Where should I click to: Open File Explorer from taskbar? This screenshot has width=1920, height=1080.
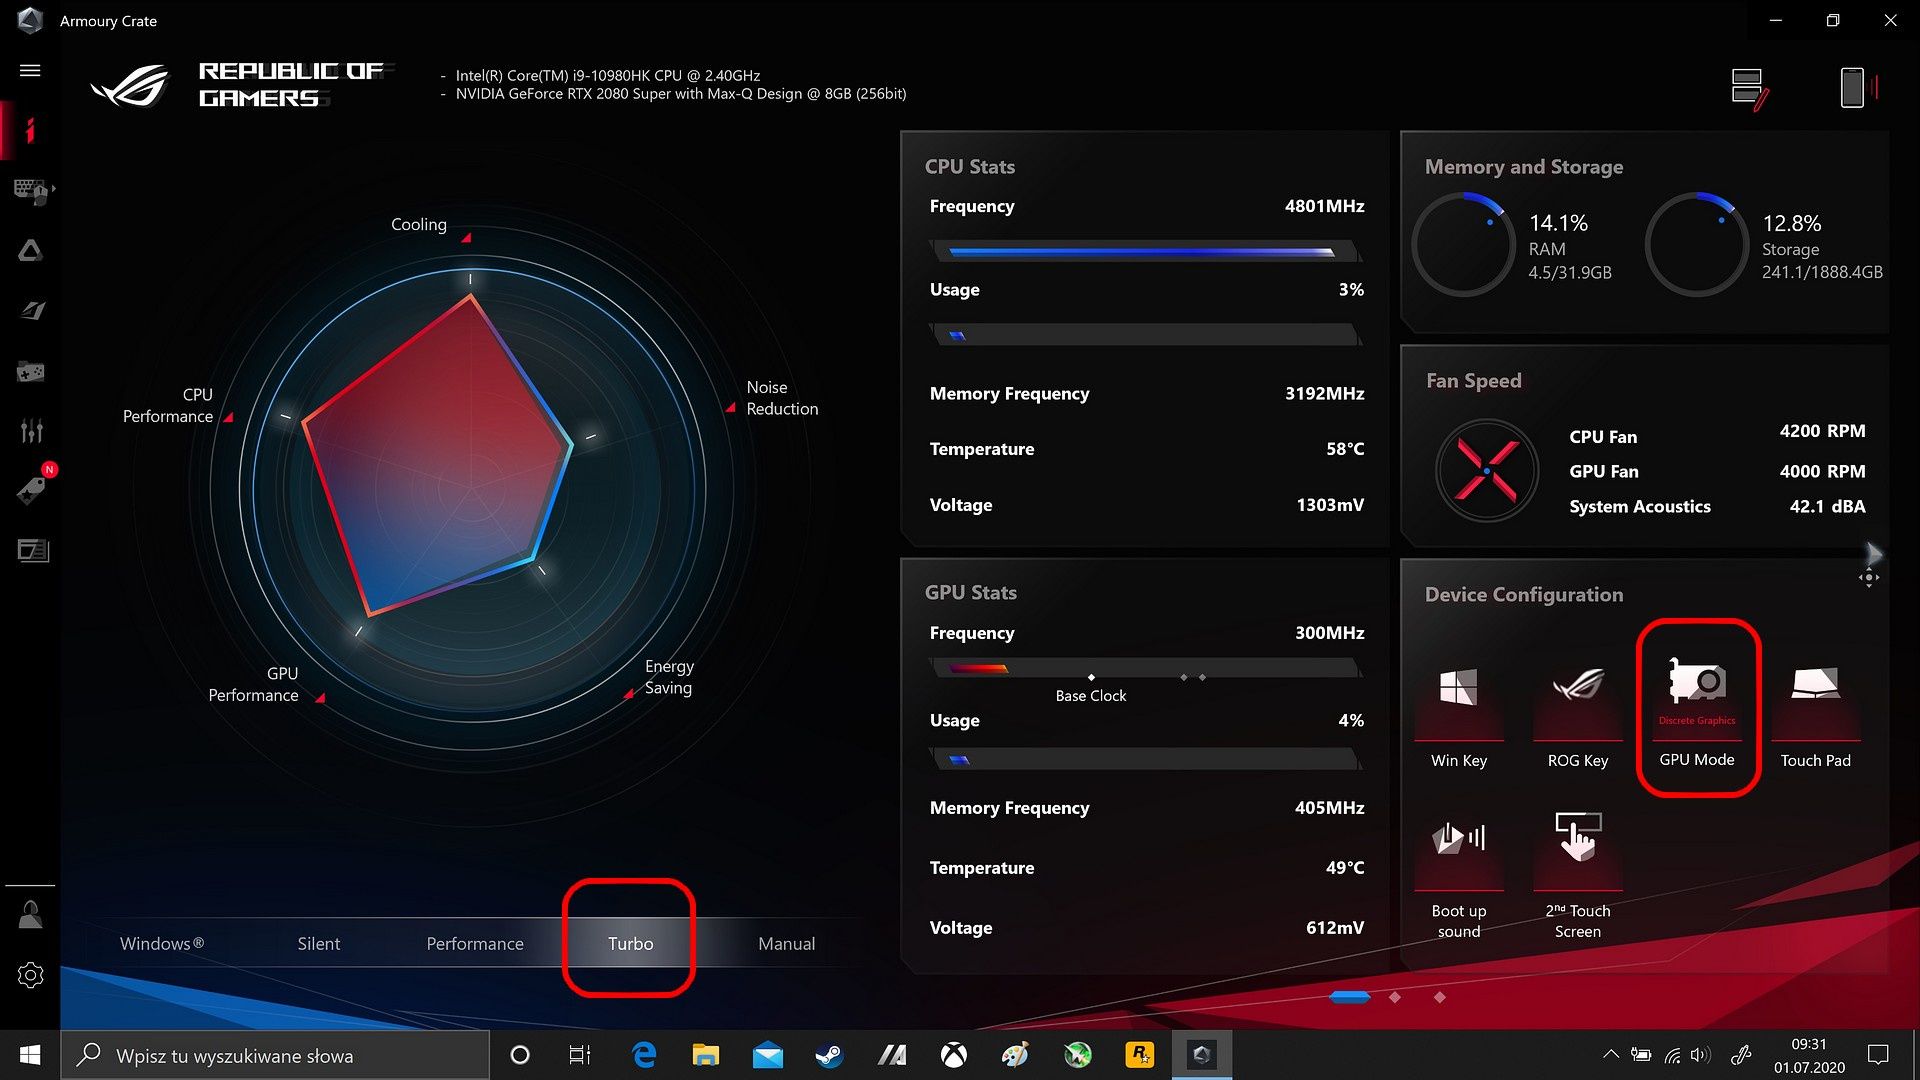click(706, 1055)
